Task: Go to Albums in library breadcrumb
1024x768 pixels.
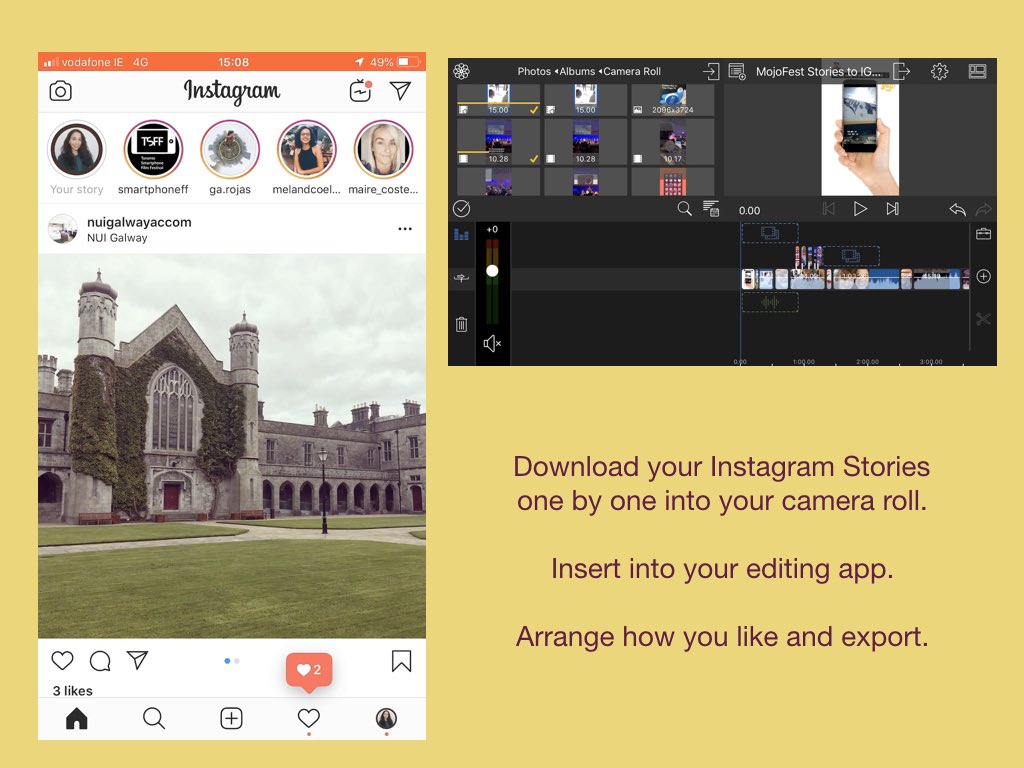Action: coord(577,71)
